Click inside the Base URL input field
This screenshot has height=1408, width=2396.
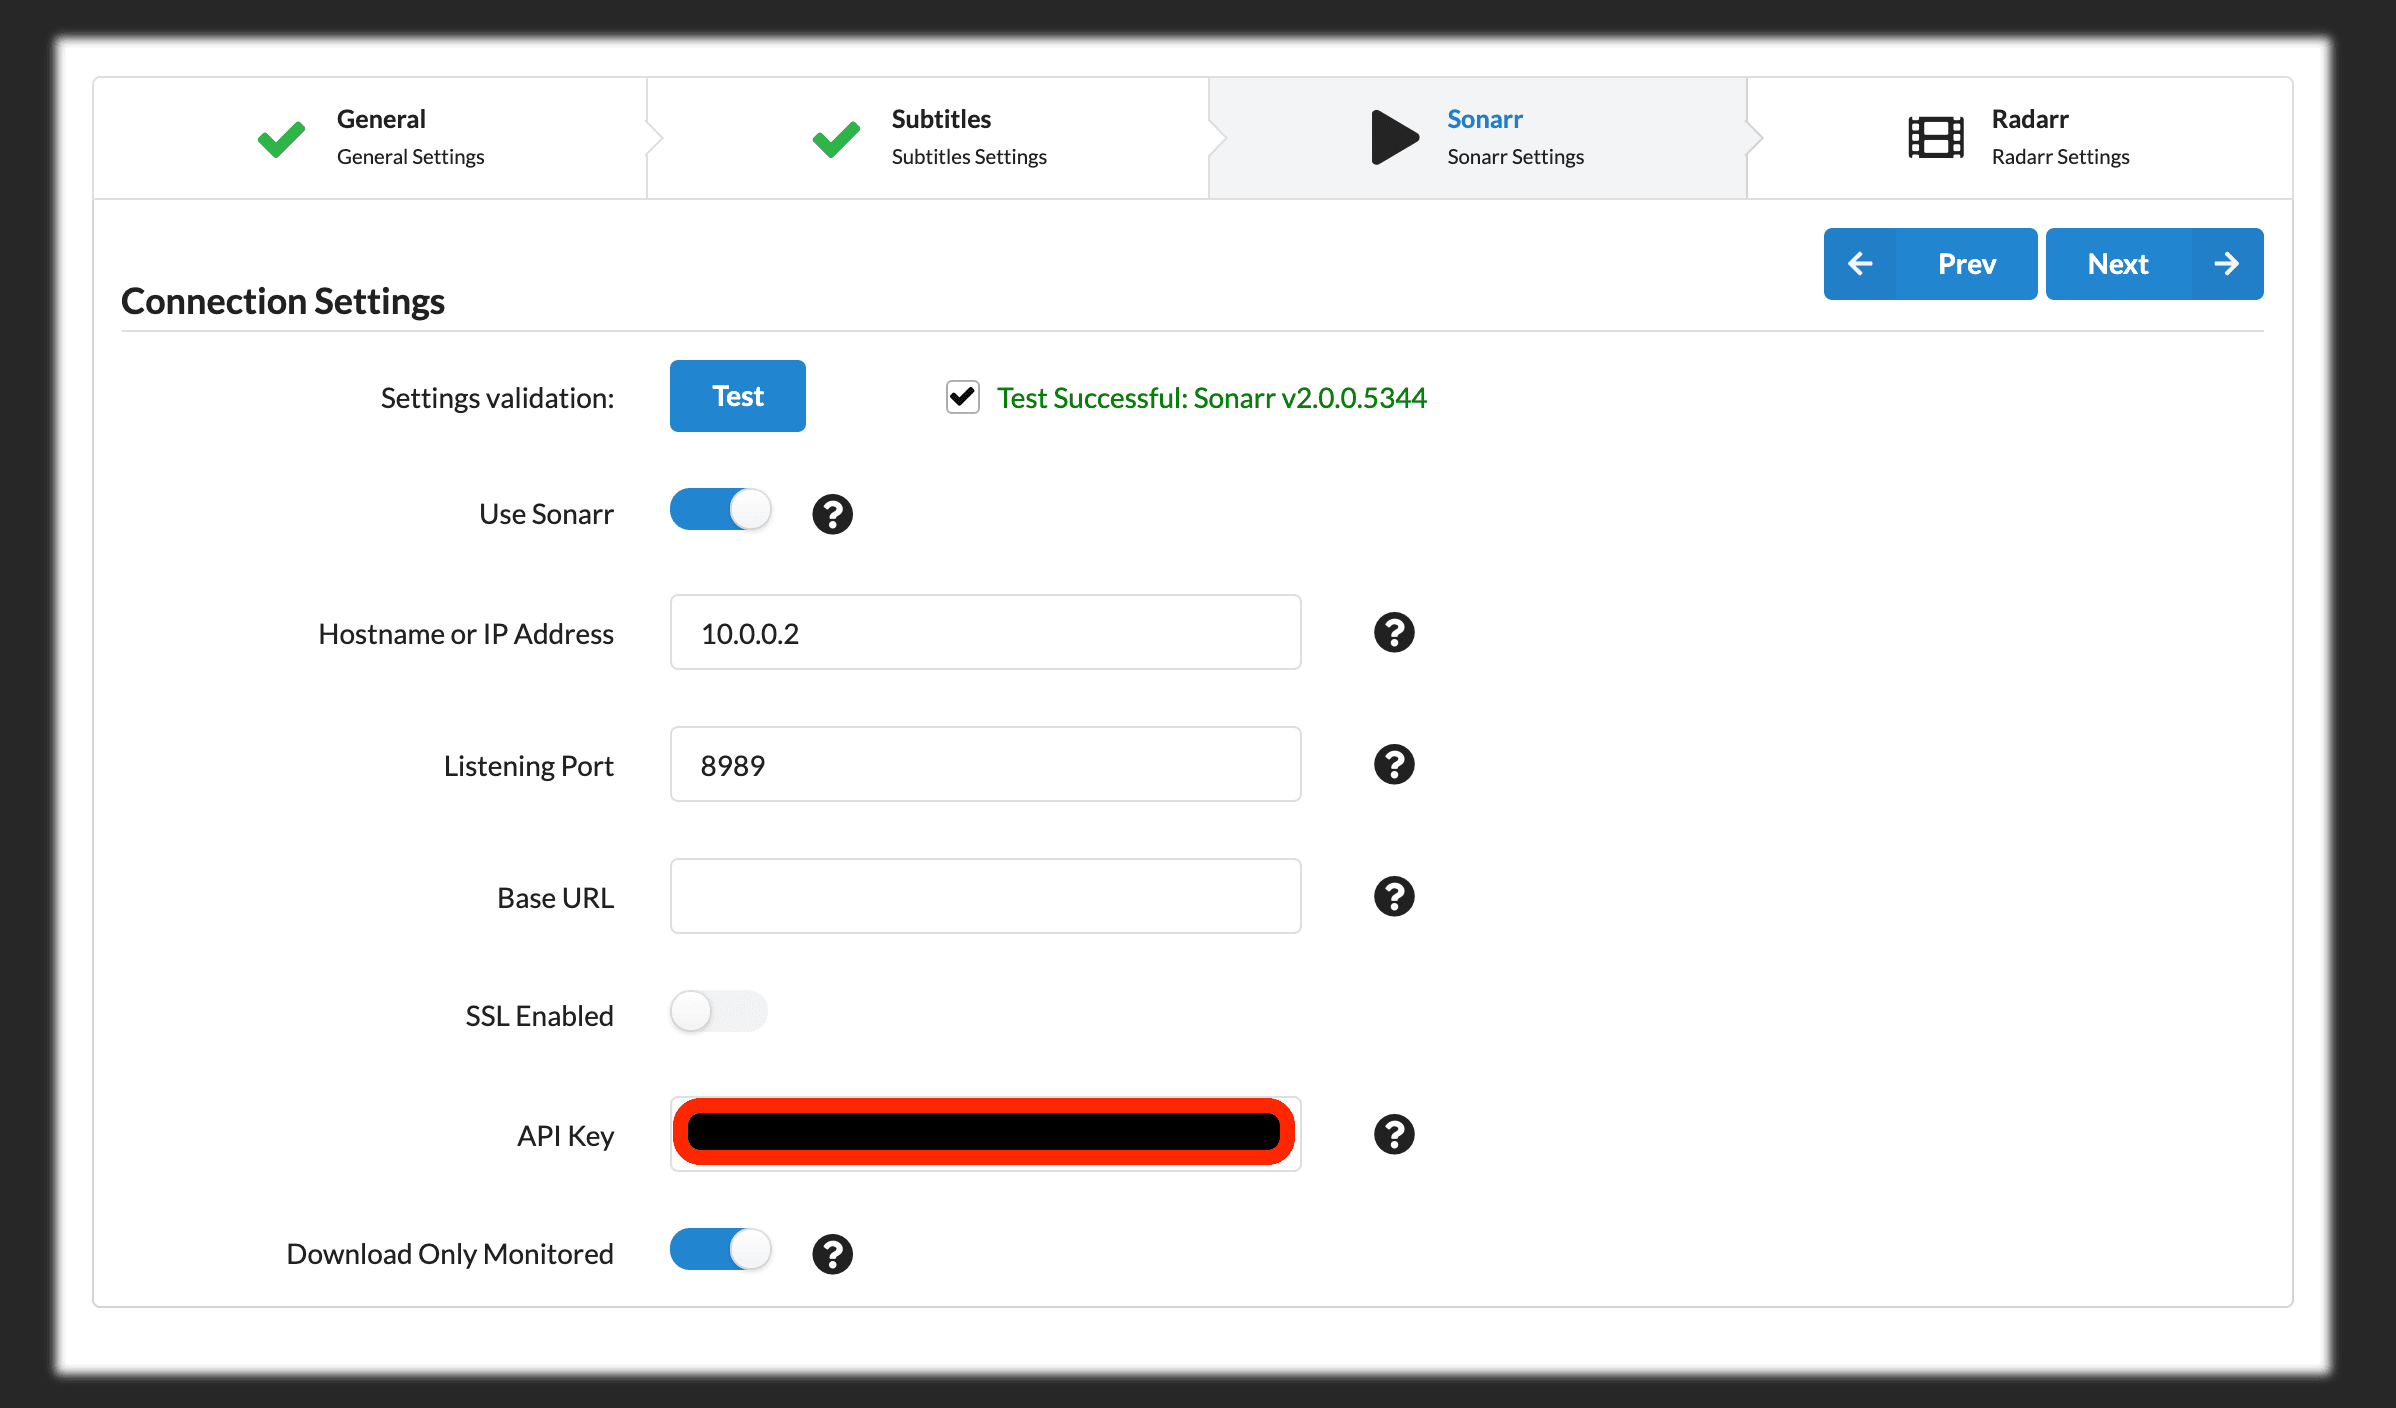[984, 896]
